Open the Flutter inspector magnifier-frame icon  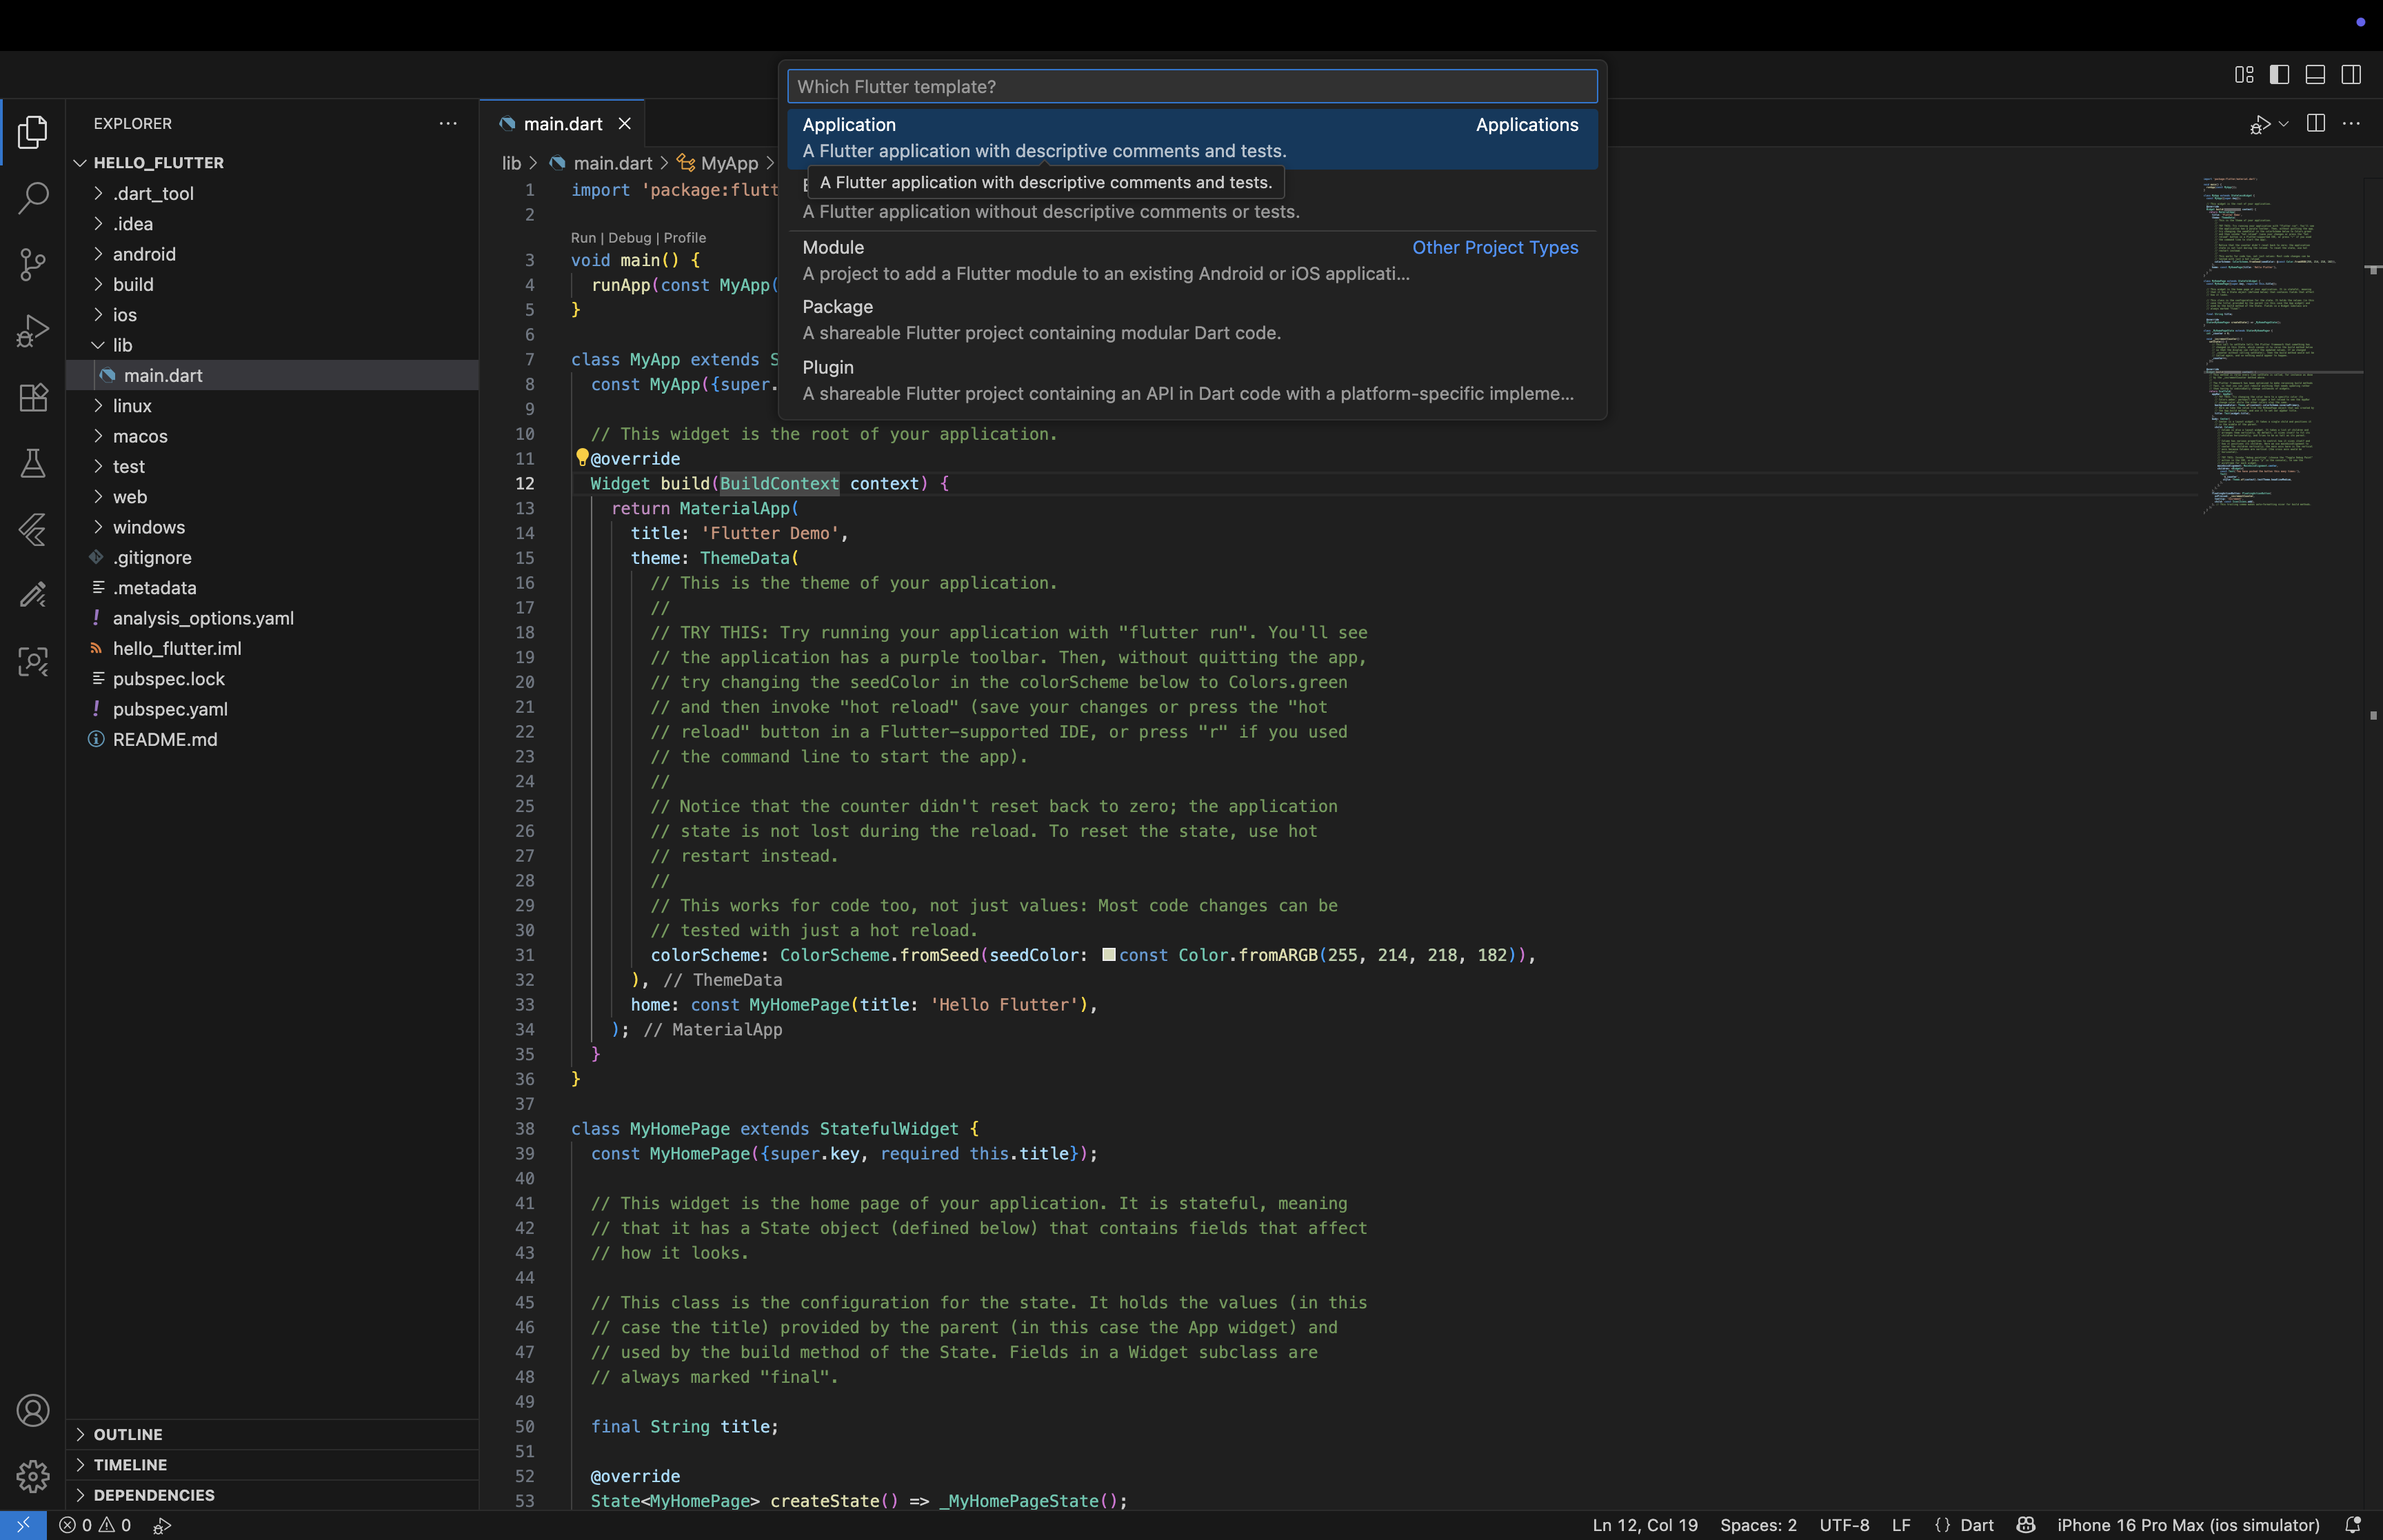(33, 661)
